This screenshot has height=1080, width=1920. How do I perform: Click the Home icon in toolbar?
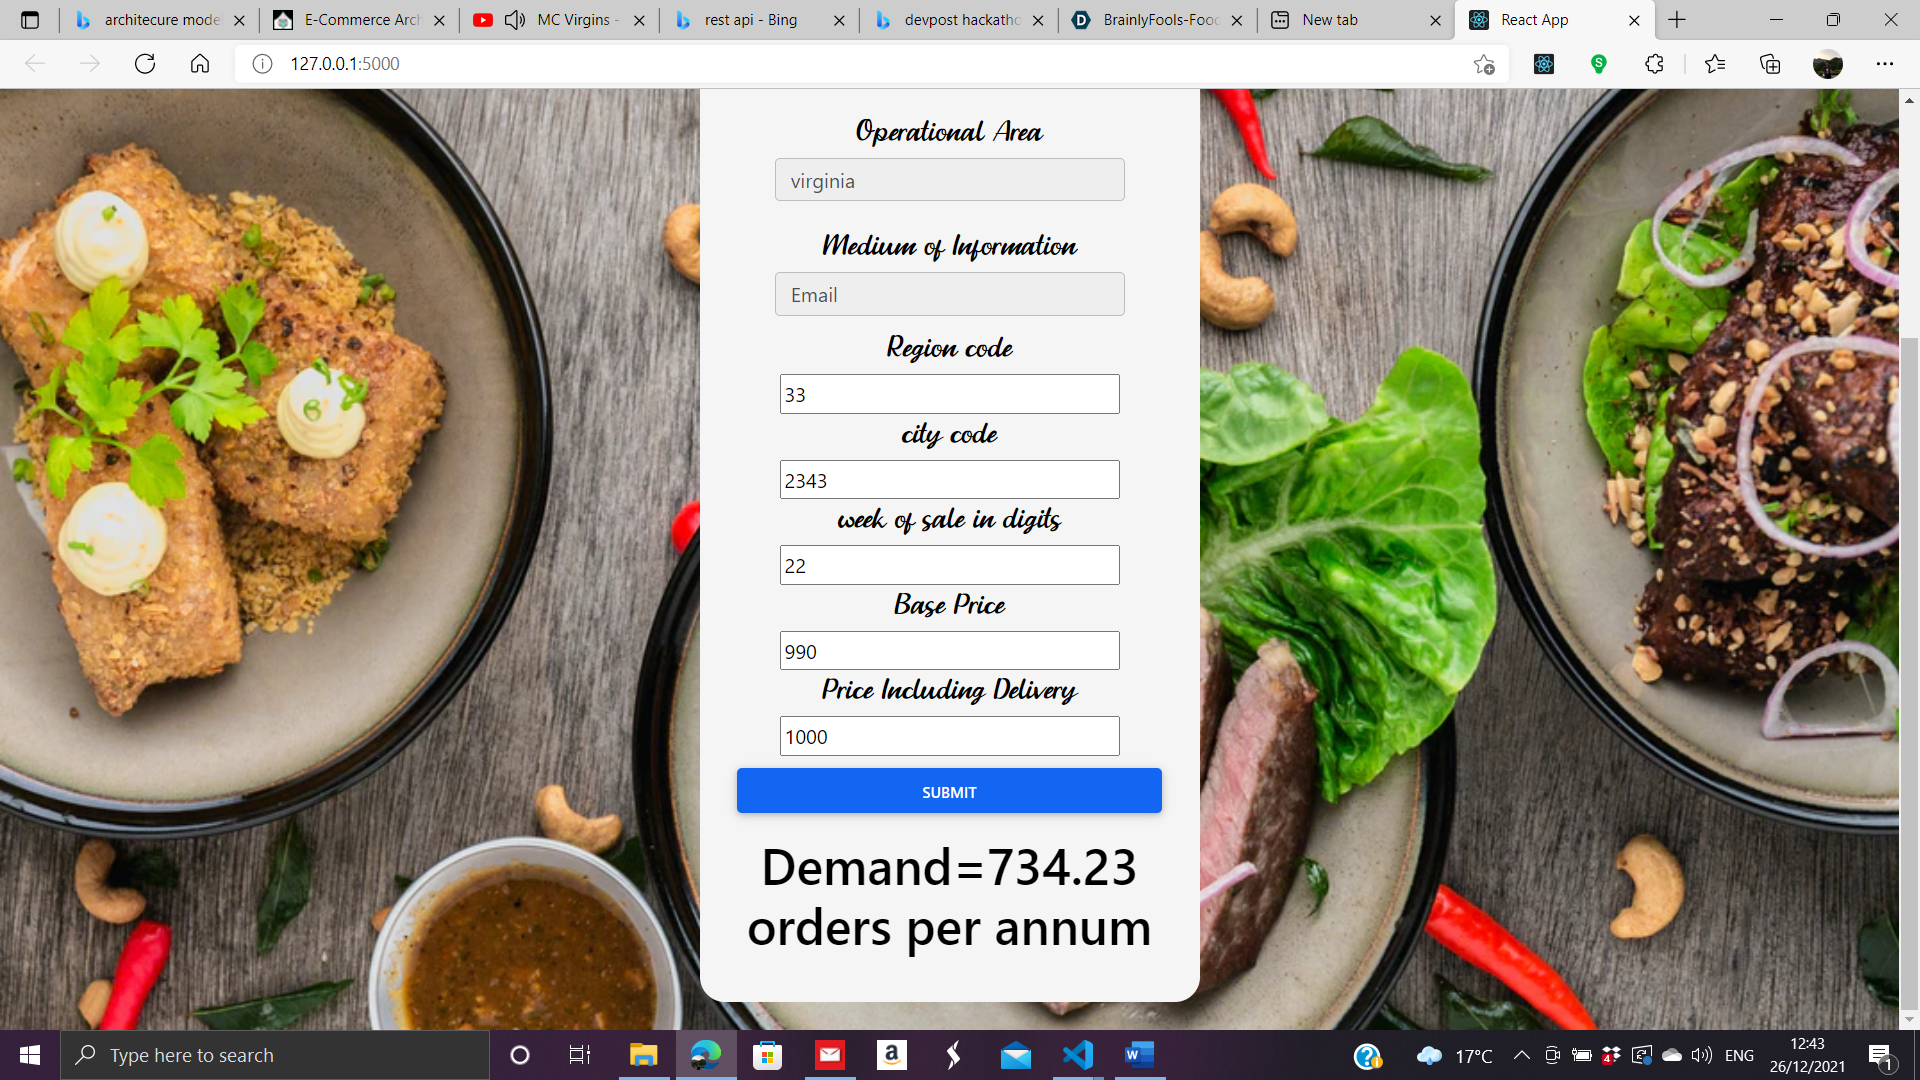[x=200, y=64]
